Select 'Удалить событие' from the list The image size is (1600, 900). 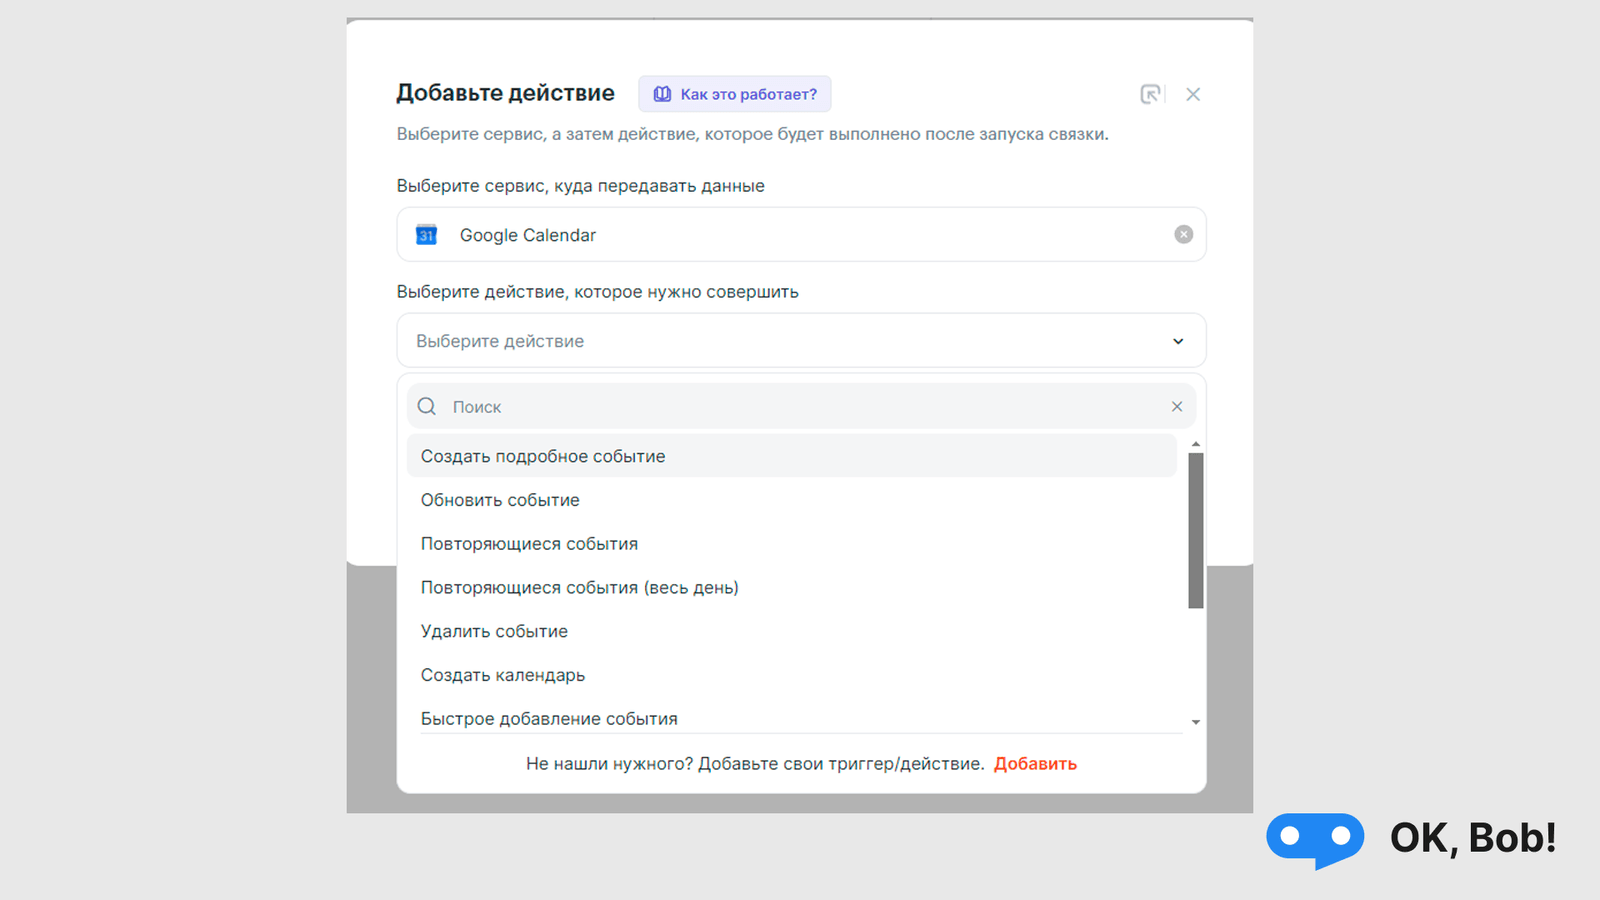tap(494, 630)
